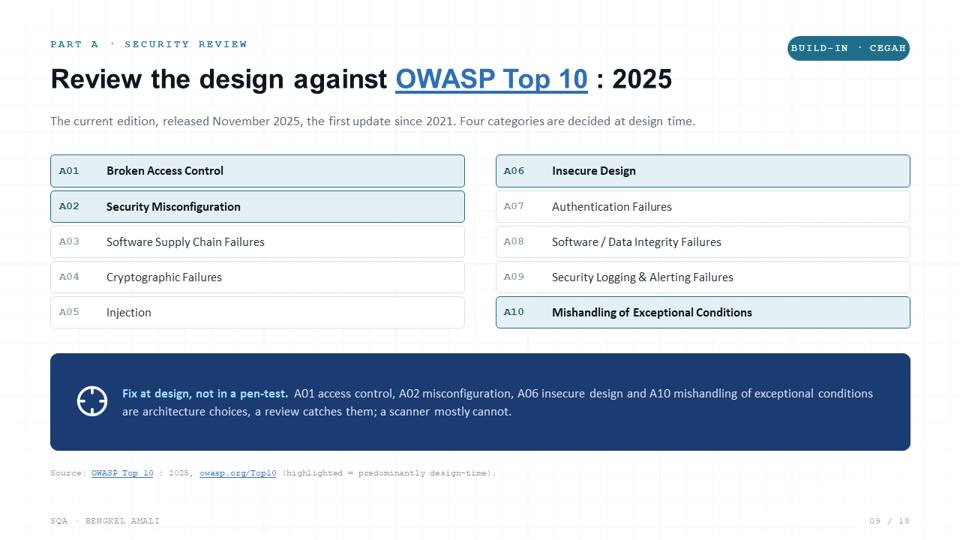Click the crosshair target icon in the callout
960x540 pixels.
tap(92, 402)
